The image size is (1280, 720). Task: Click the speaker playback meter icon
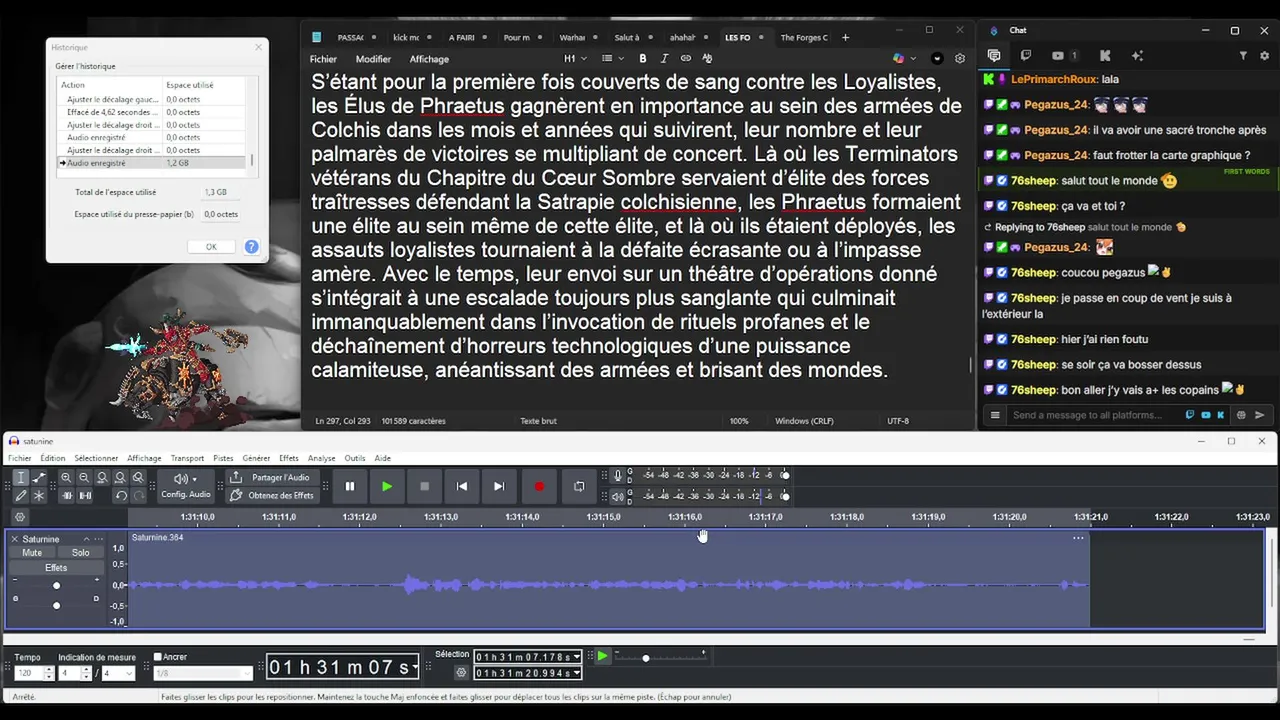point(617,496)
